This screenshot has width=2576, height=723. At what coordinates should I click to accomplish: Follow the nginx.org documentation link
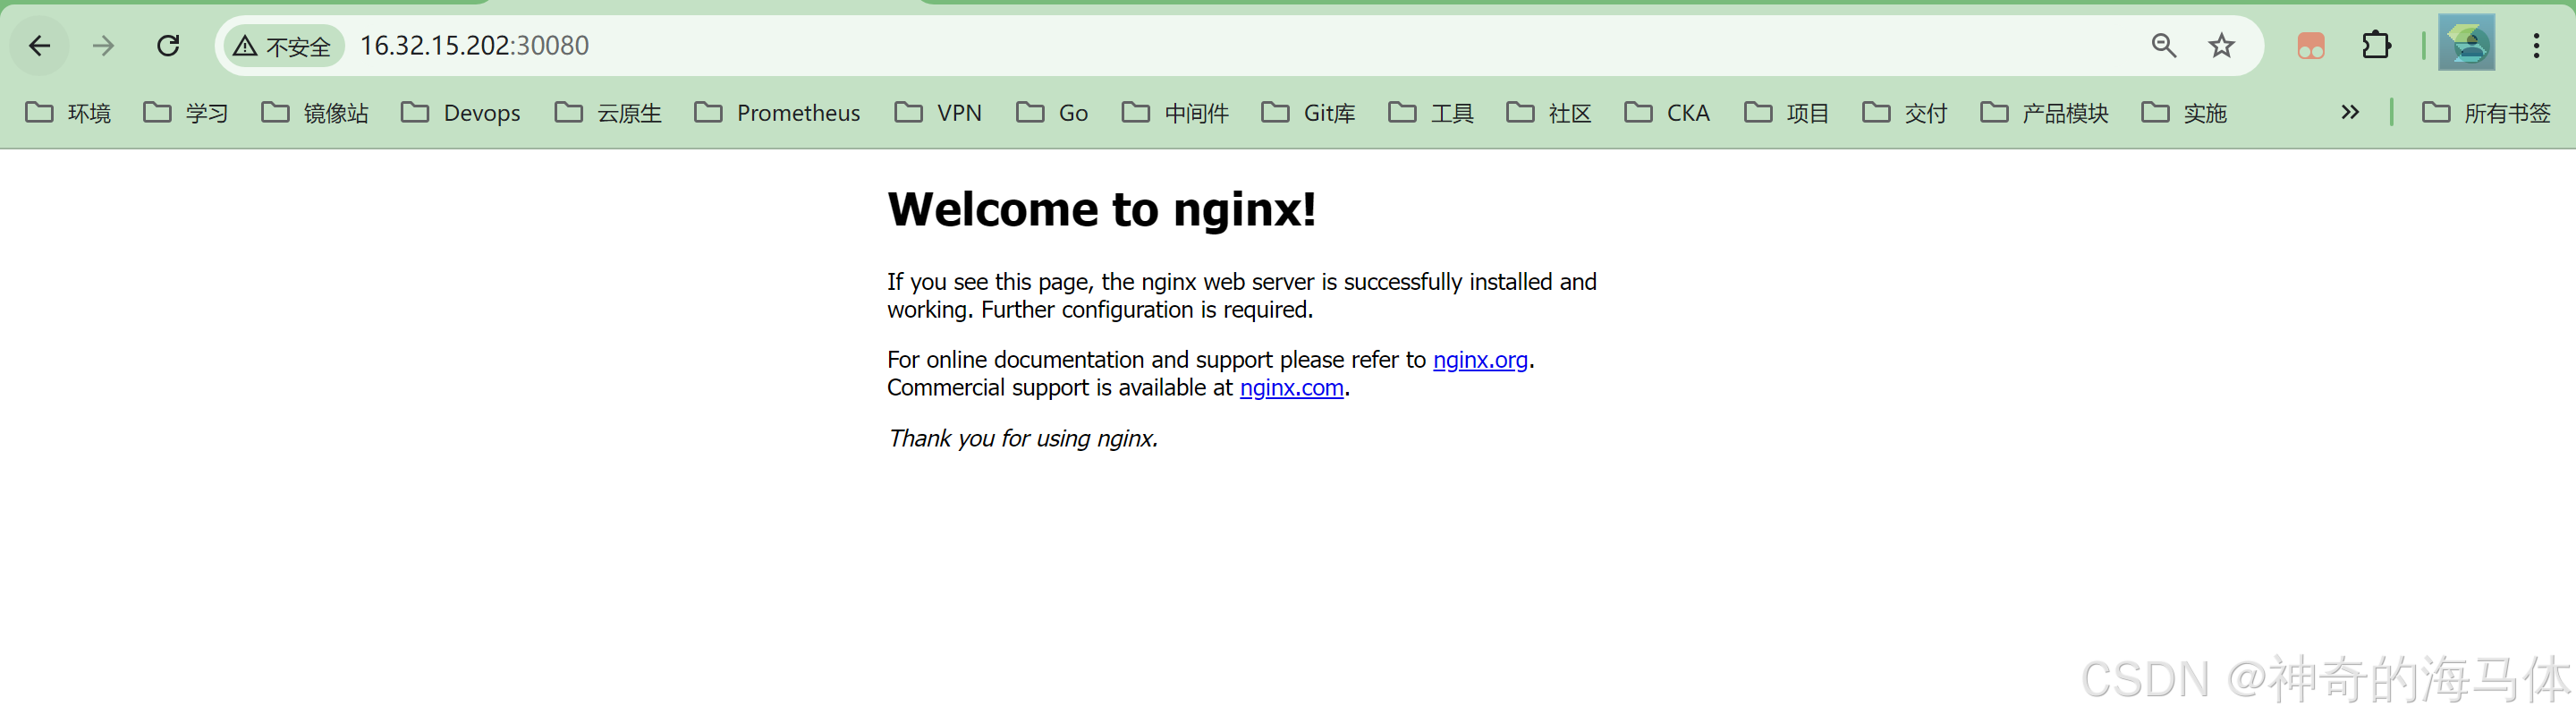point(1480,360)
